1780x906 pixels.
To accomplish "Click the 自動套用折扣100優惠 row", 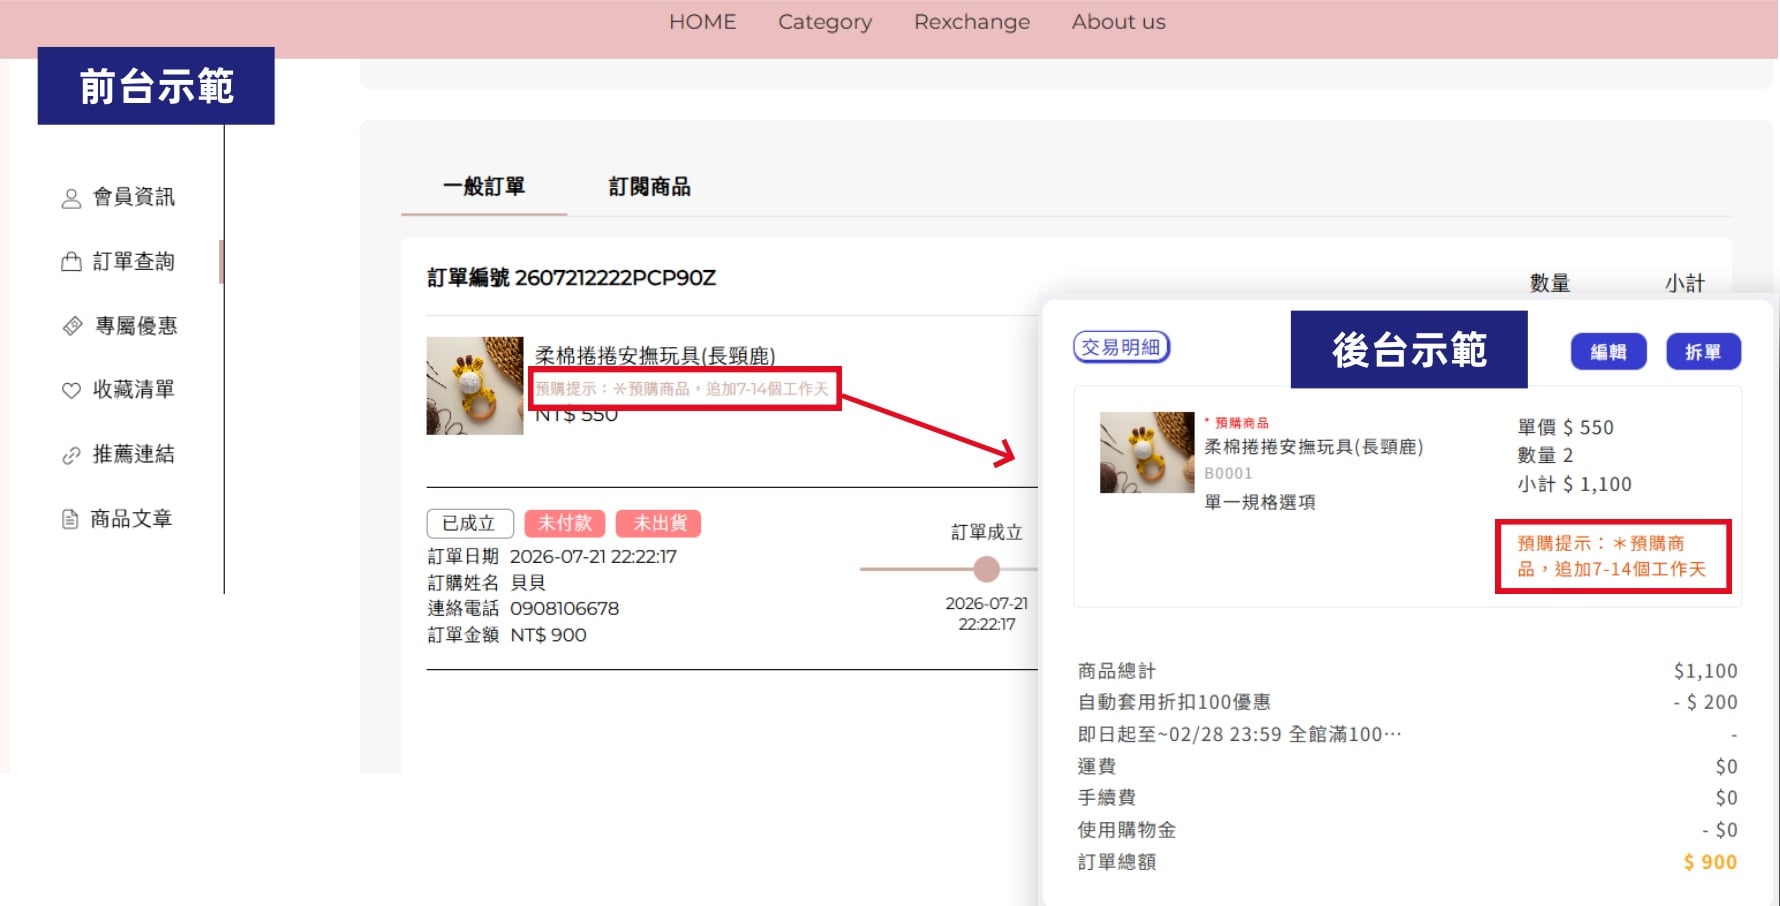I will click(x=1407, y=702).
